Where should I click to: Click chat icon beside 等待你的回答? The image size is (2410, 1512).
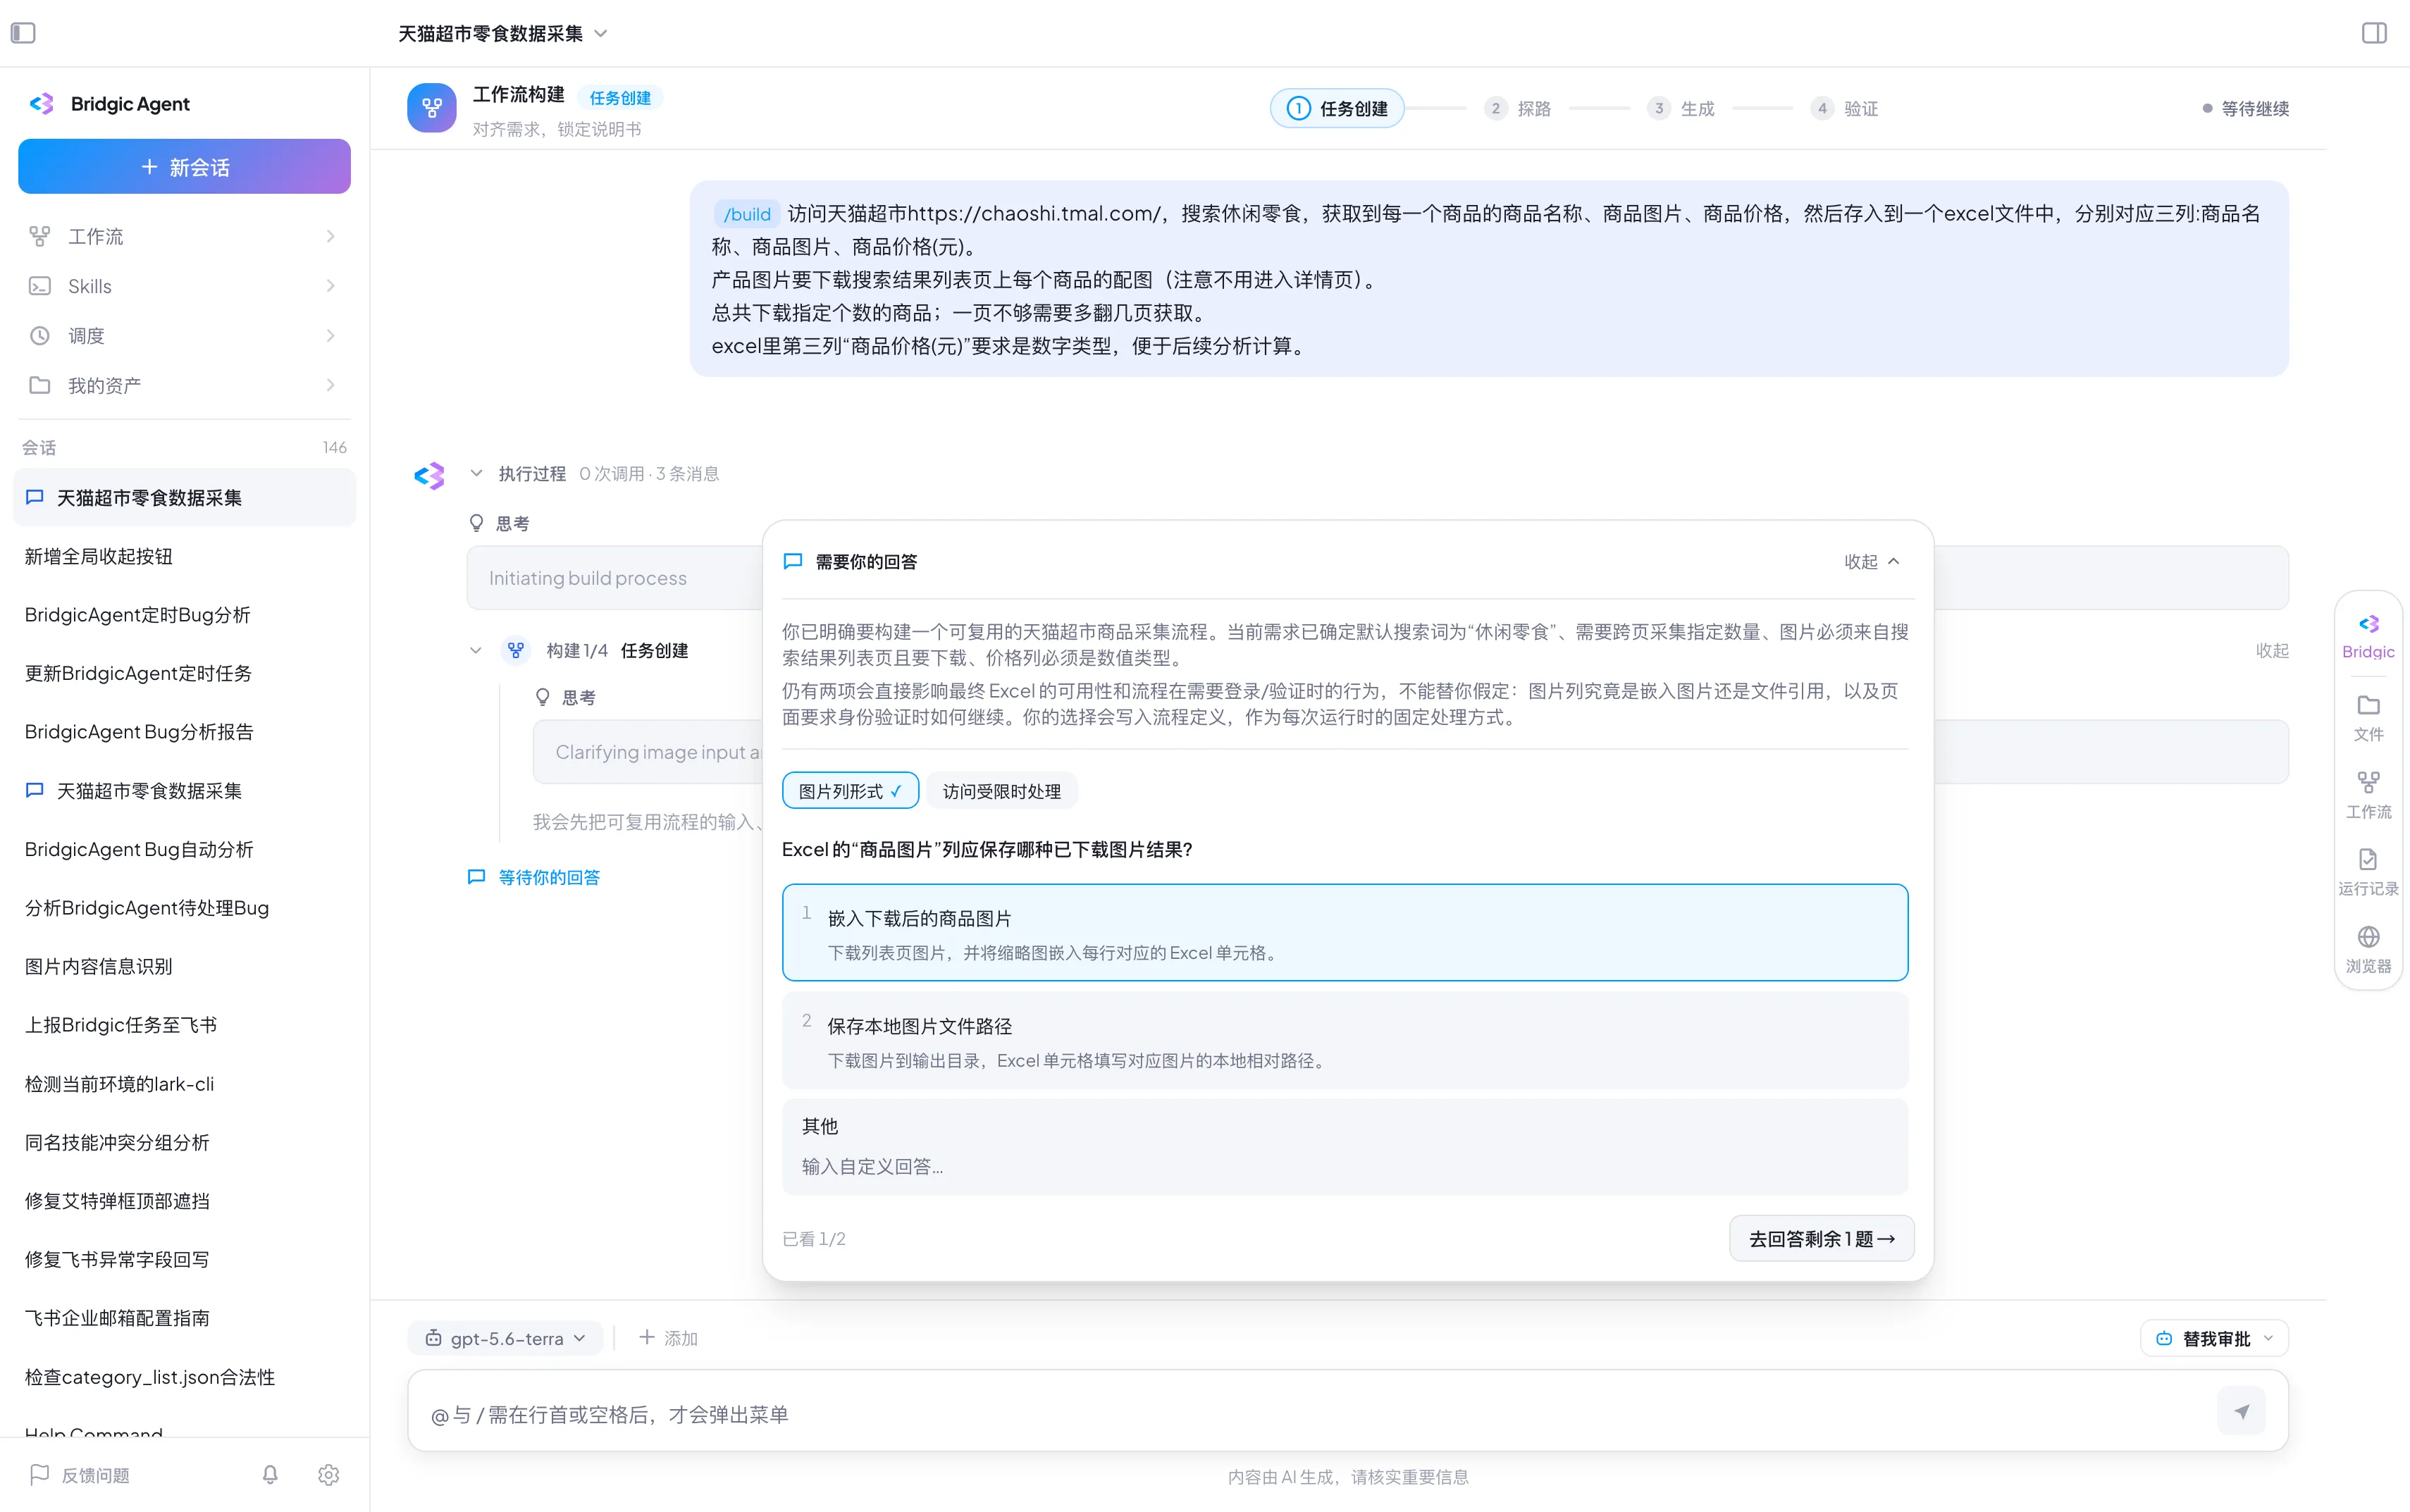click(x=477, y=877)
